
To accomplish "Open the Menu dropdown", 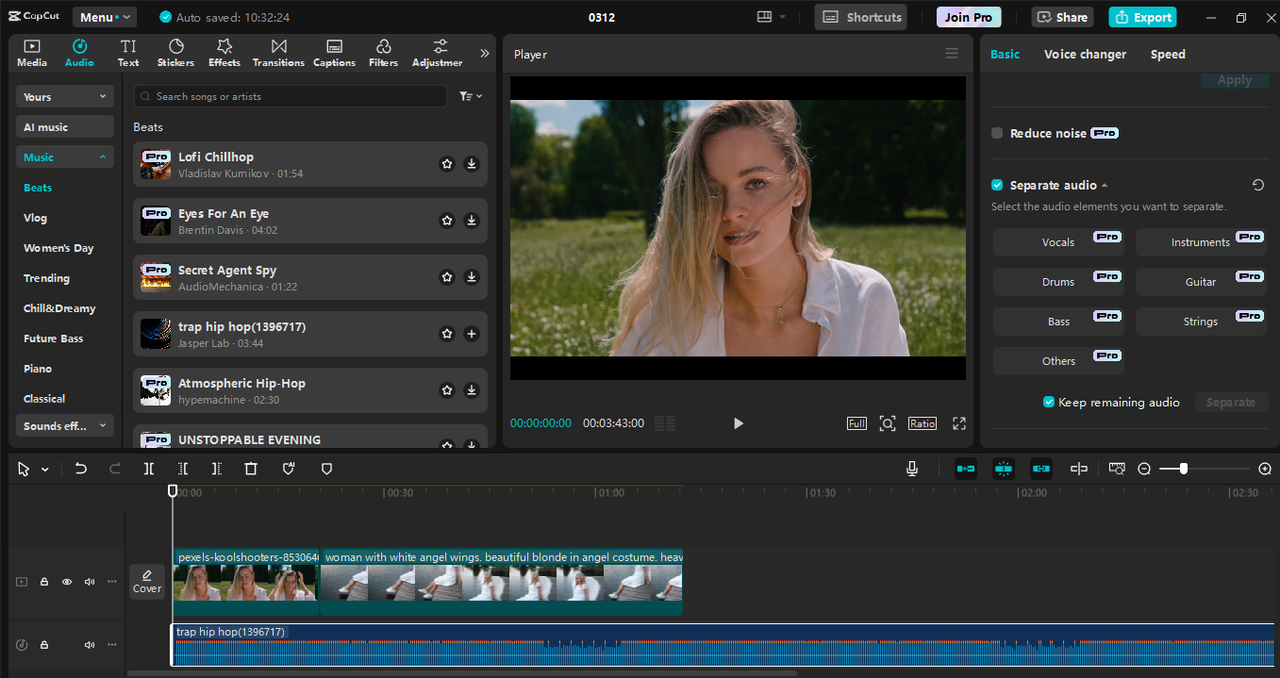I will [x=105, y=17].
